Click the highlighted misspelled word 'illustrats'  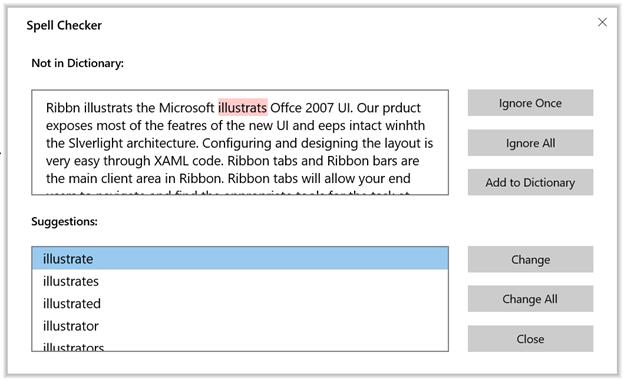tap(243, 107)
